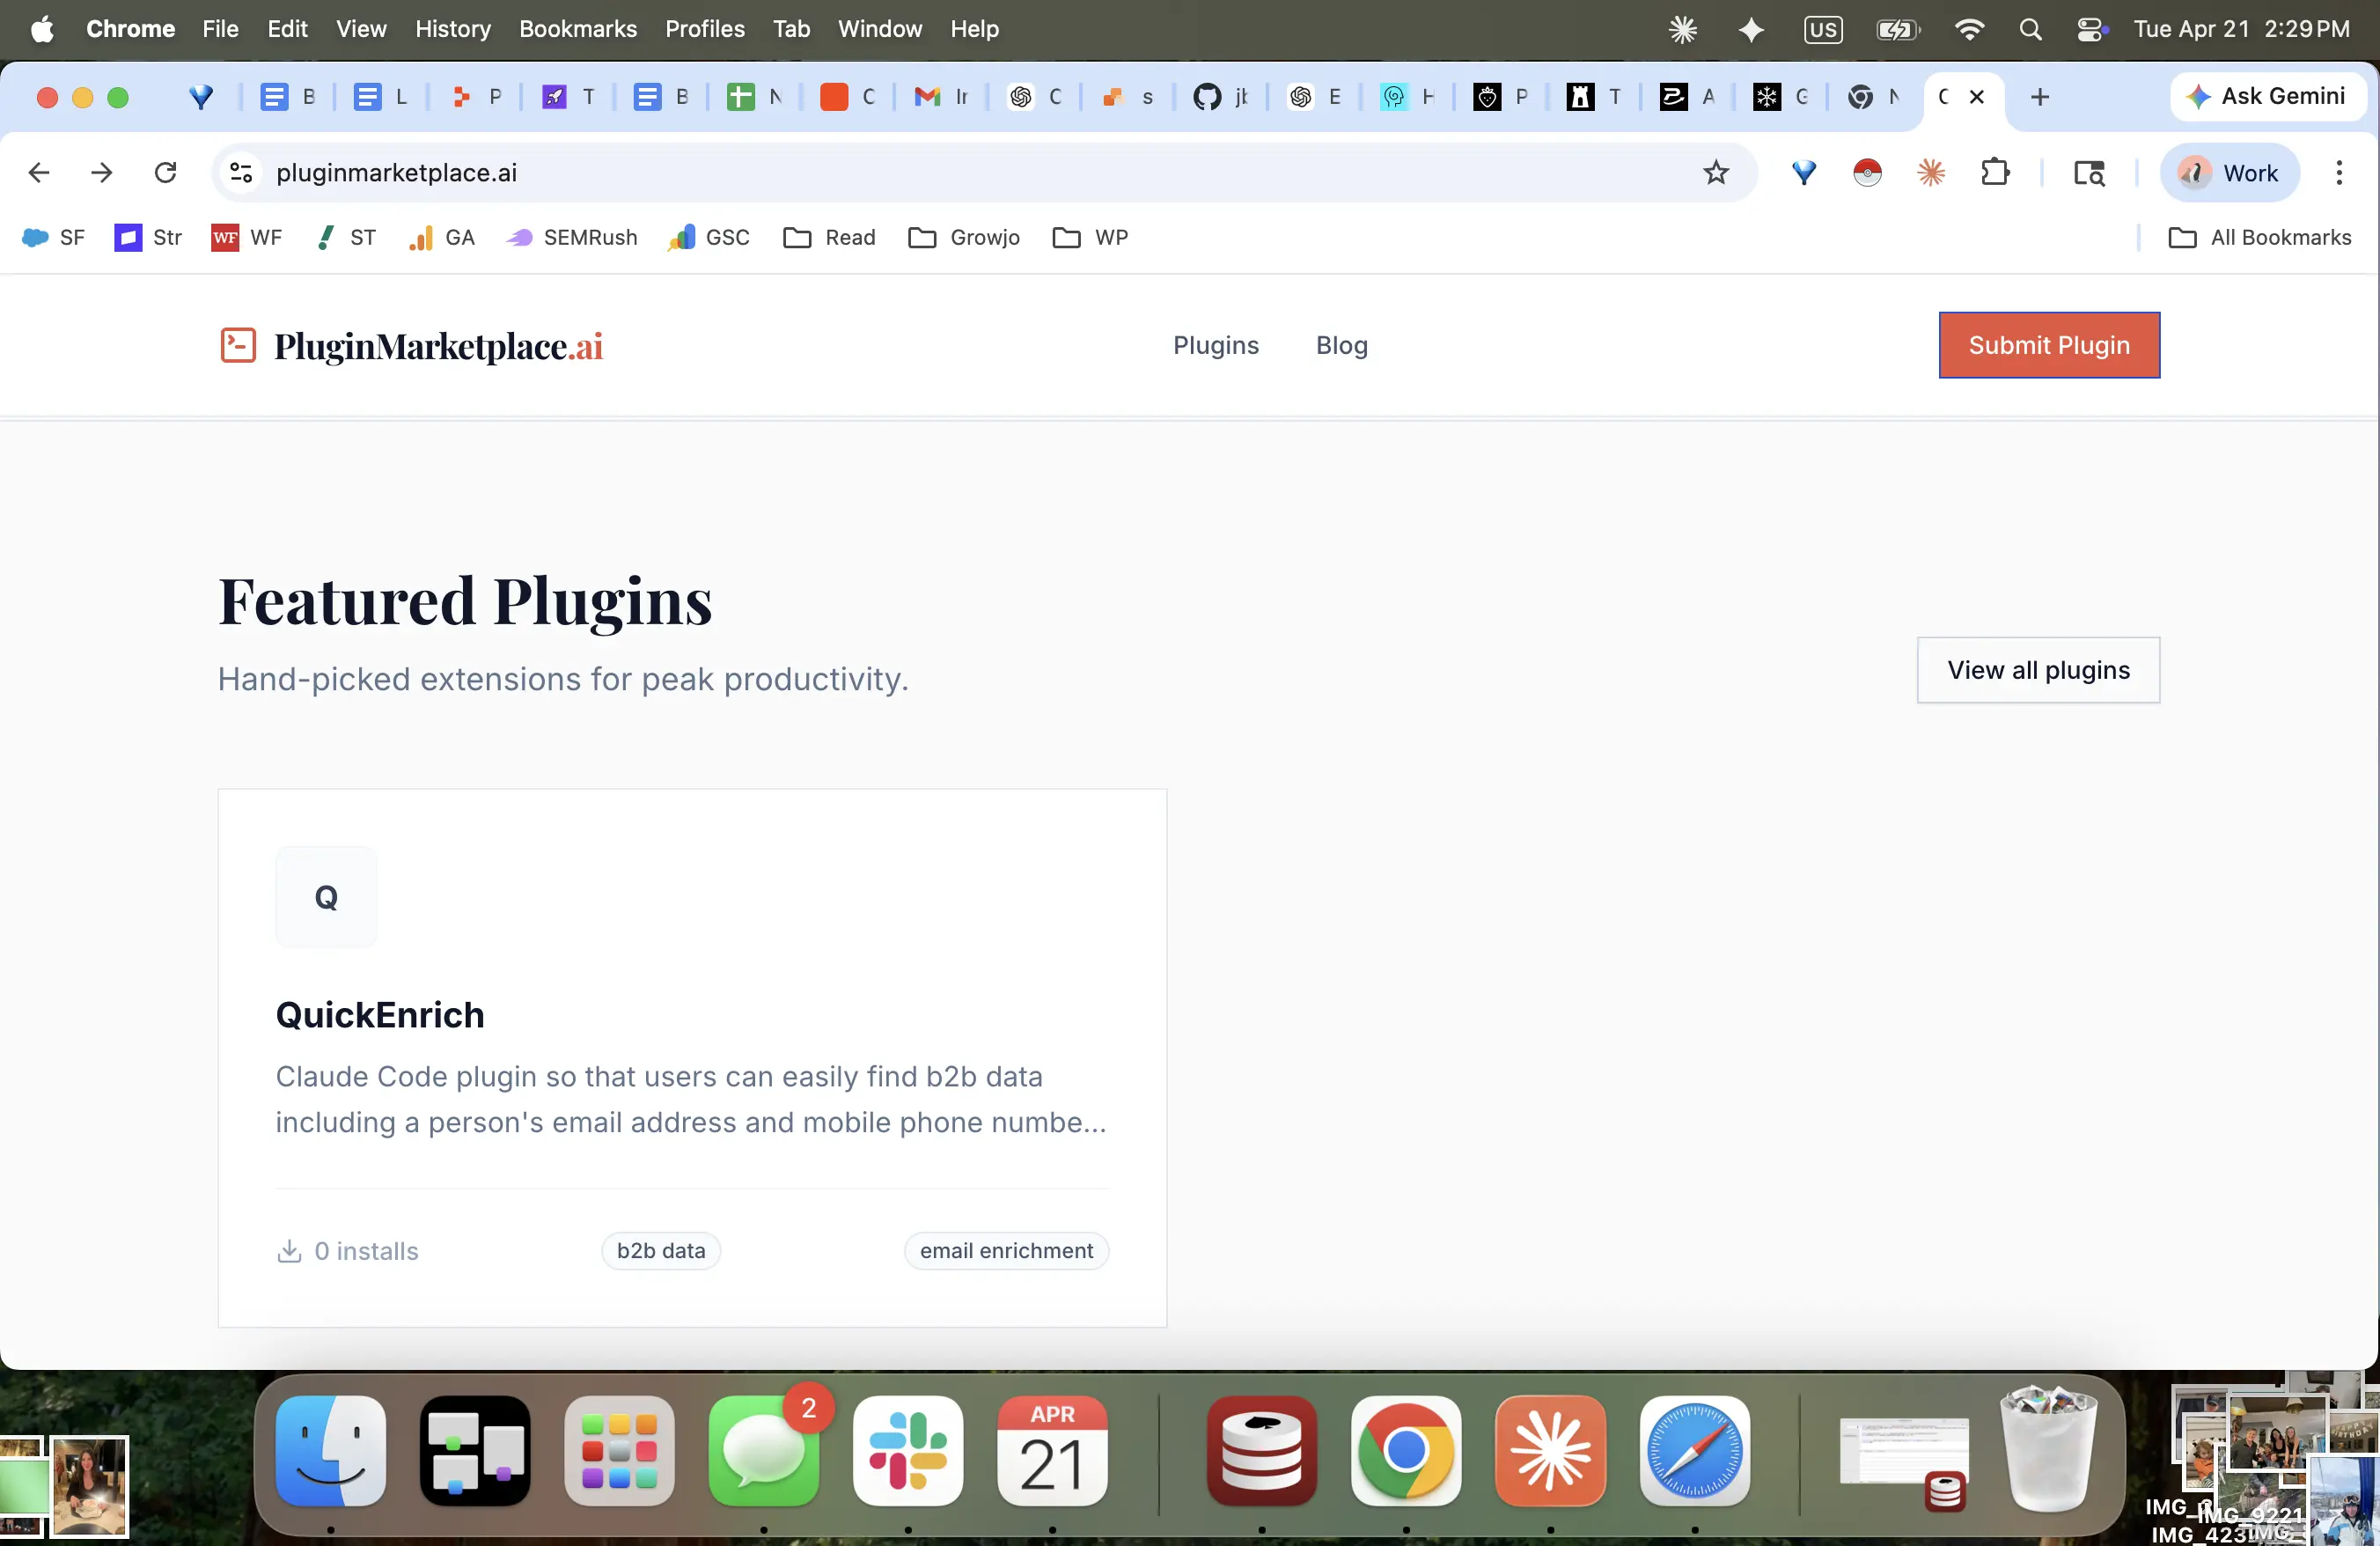Click the bookmark star icon
This screenshot has height=1546, width=2380.
[1716, 173]
